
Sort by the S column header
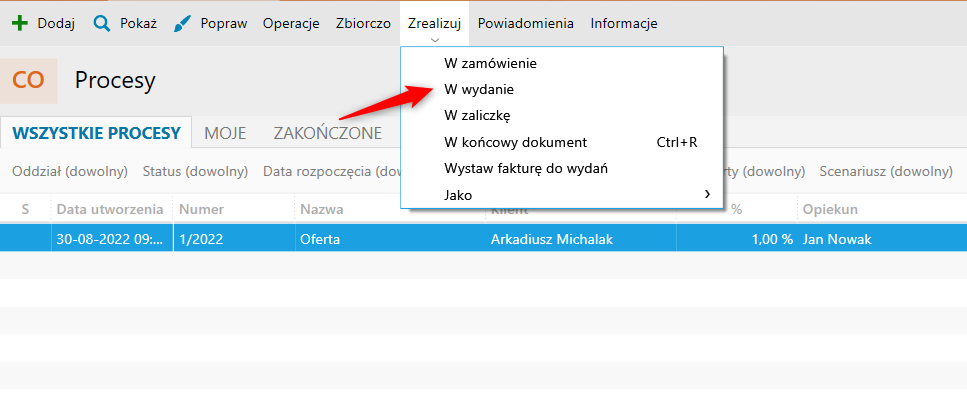(25, 210)
